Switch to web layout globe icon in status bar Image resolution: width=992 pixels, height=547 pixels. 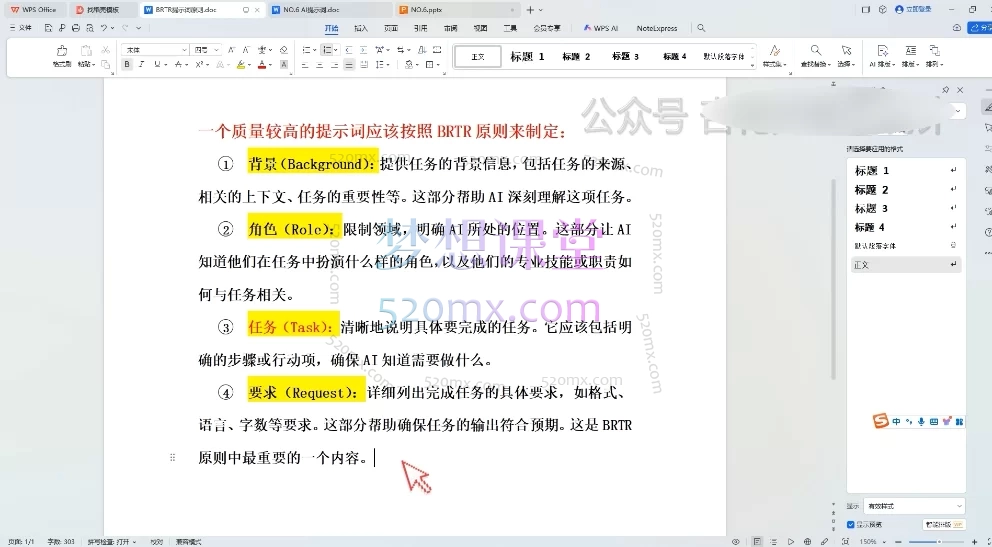[x=807, y=542]
